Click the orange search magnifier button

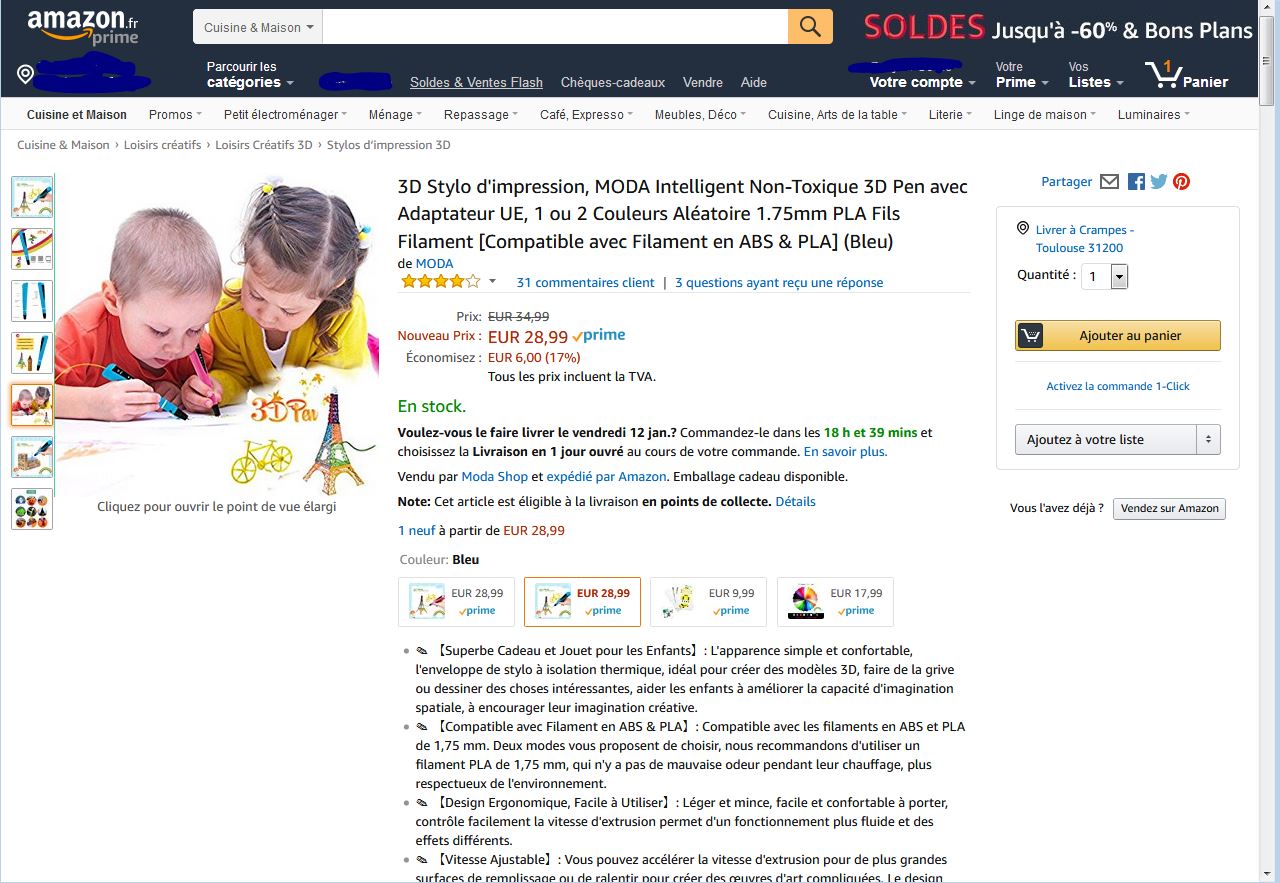[x=810, y=27]
